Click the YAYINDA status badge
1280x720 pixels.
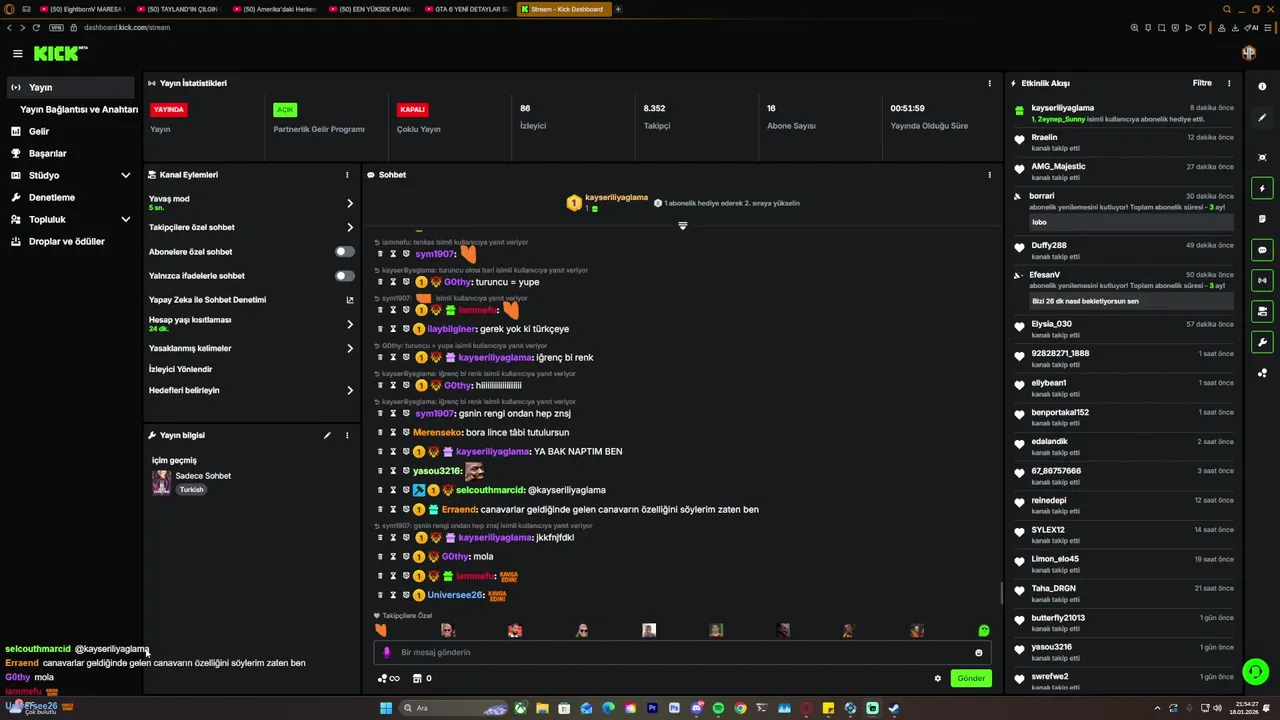pyautogui.click(x=168, y=110)
